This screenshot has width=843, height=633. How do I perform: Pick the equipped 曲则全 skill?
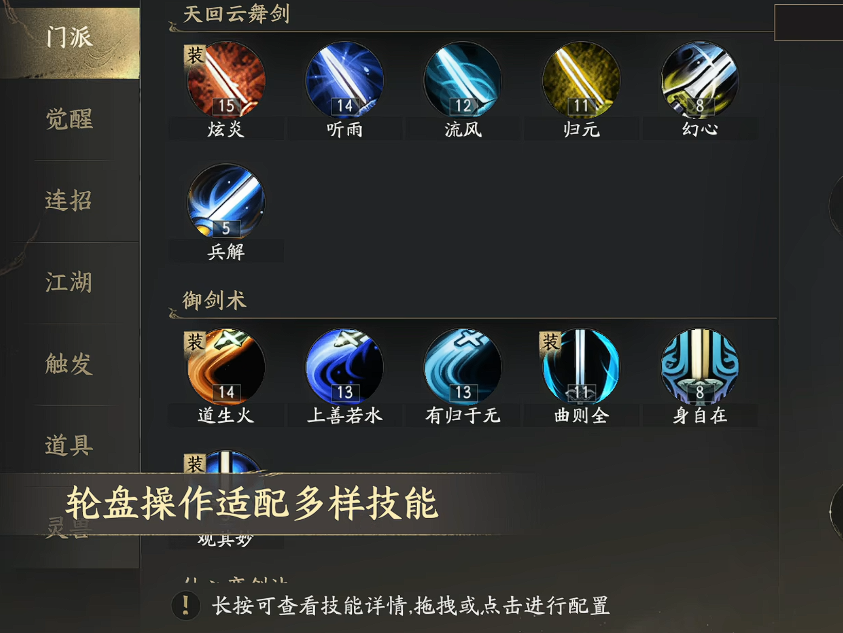pyautogui.click(x=581, y=366)
